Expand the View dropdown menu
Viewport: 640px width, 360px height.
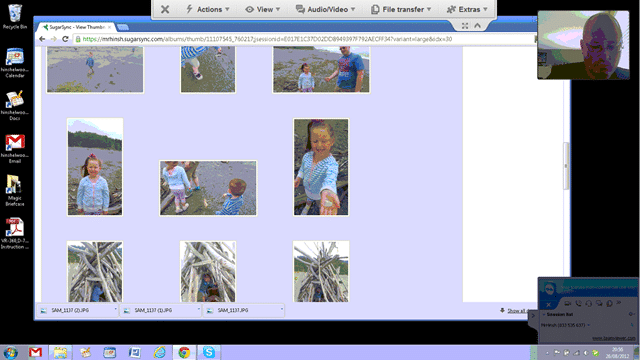pyautogui.click(x=262, y=9)
